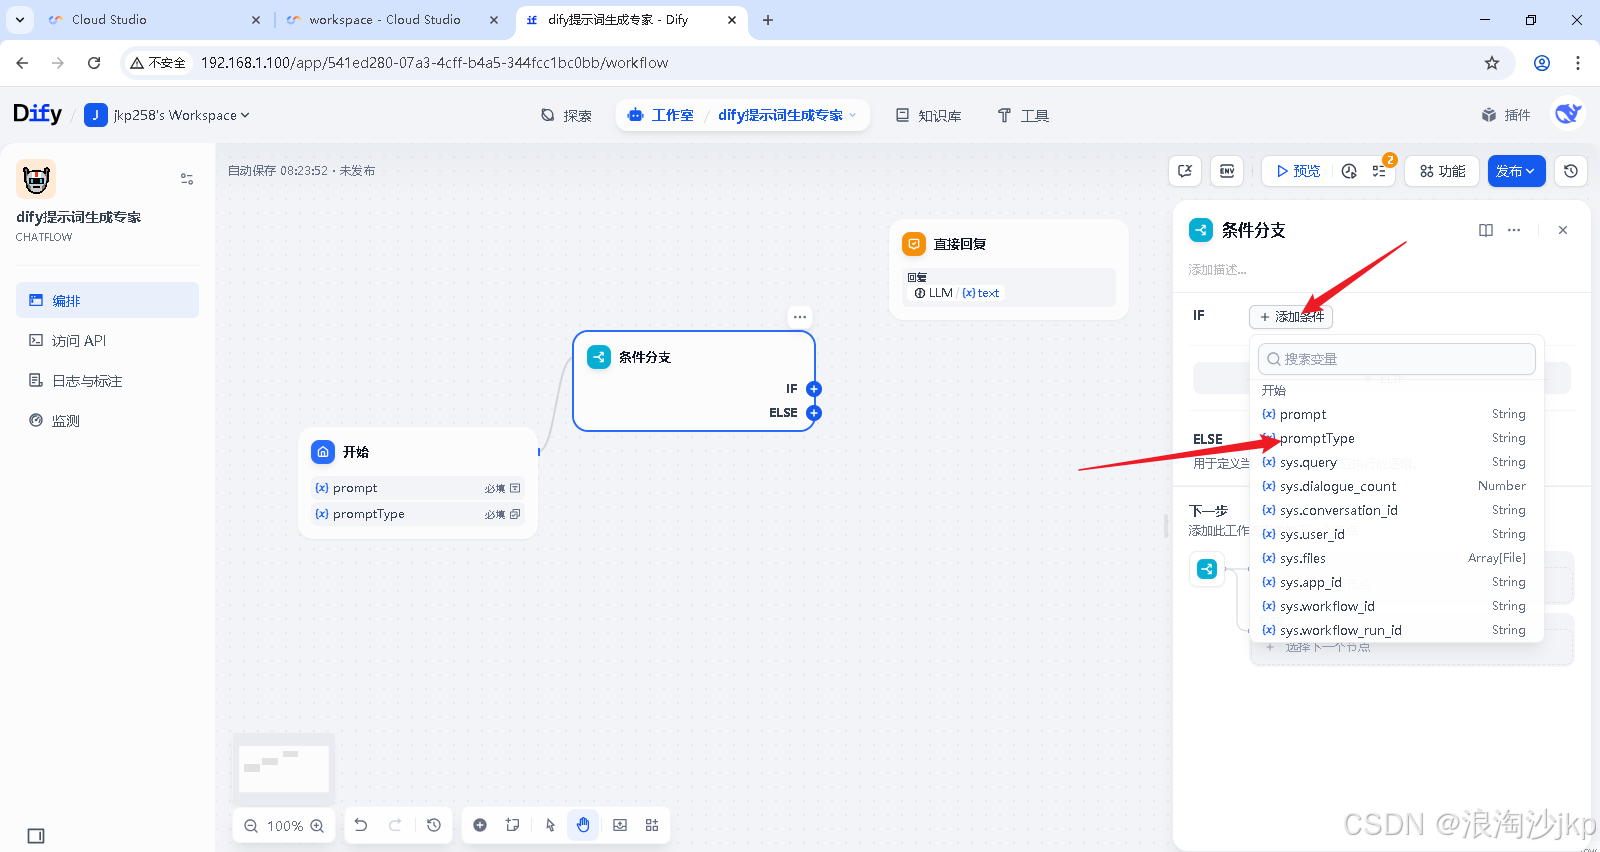Export image icon in bottom toolbar

[620, 825]
